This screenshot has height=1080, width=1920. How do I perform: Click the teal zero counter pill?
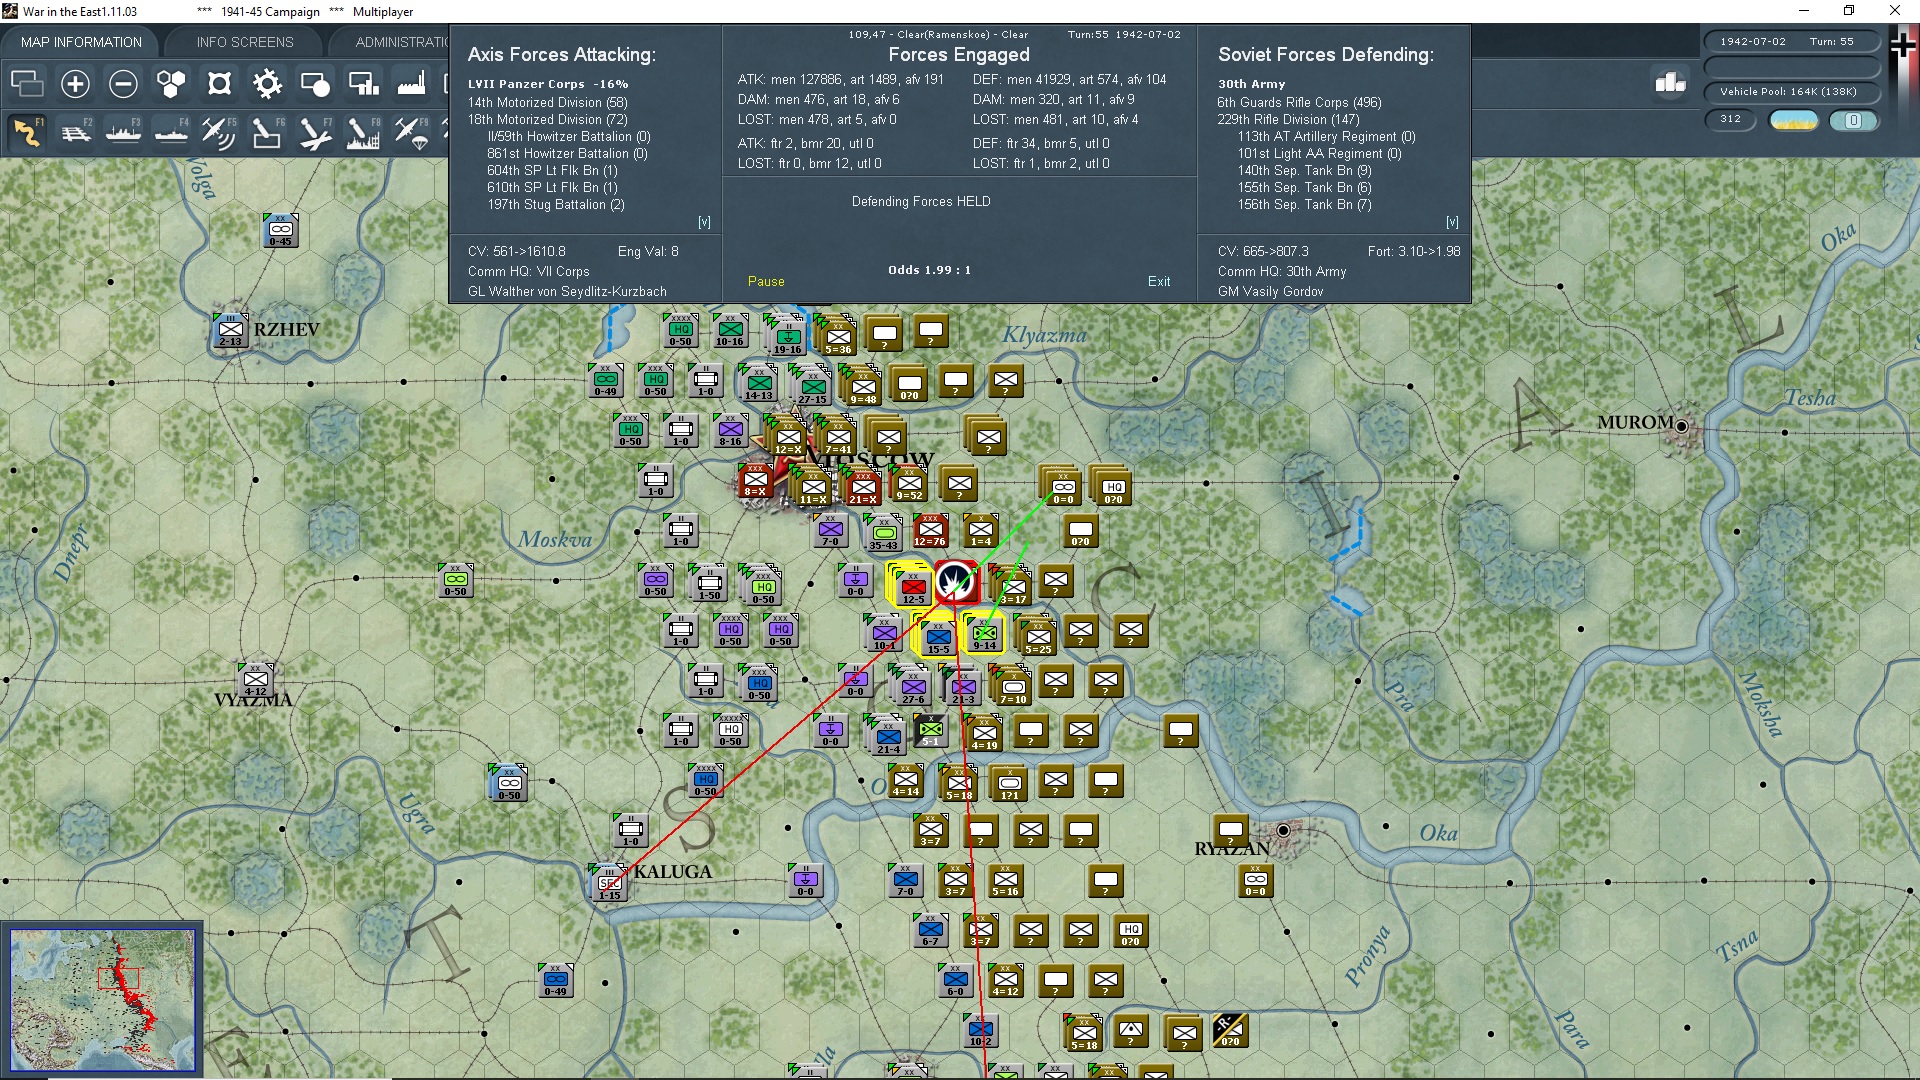point(1853,120)
